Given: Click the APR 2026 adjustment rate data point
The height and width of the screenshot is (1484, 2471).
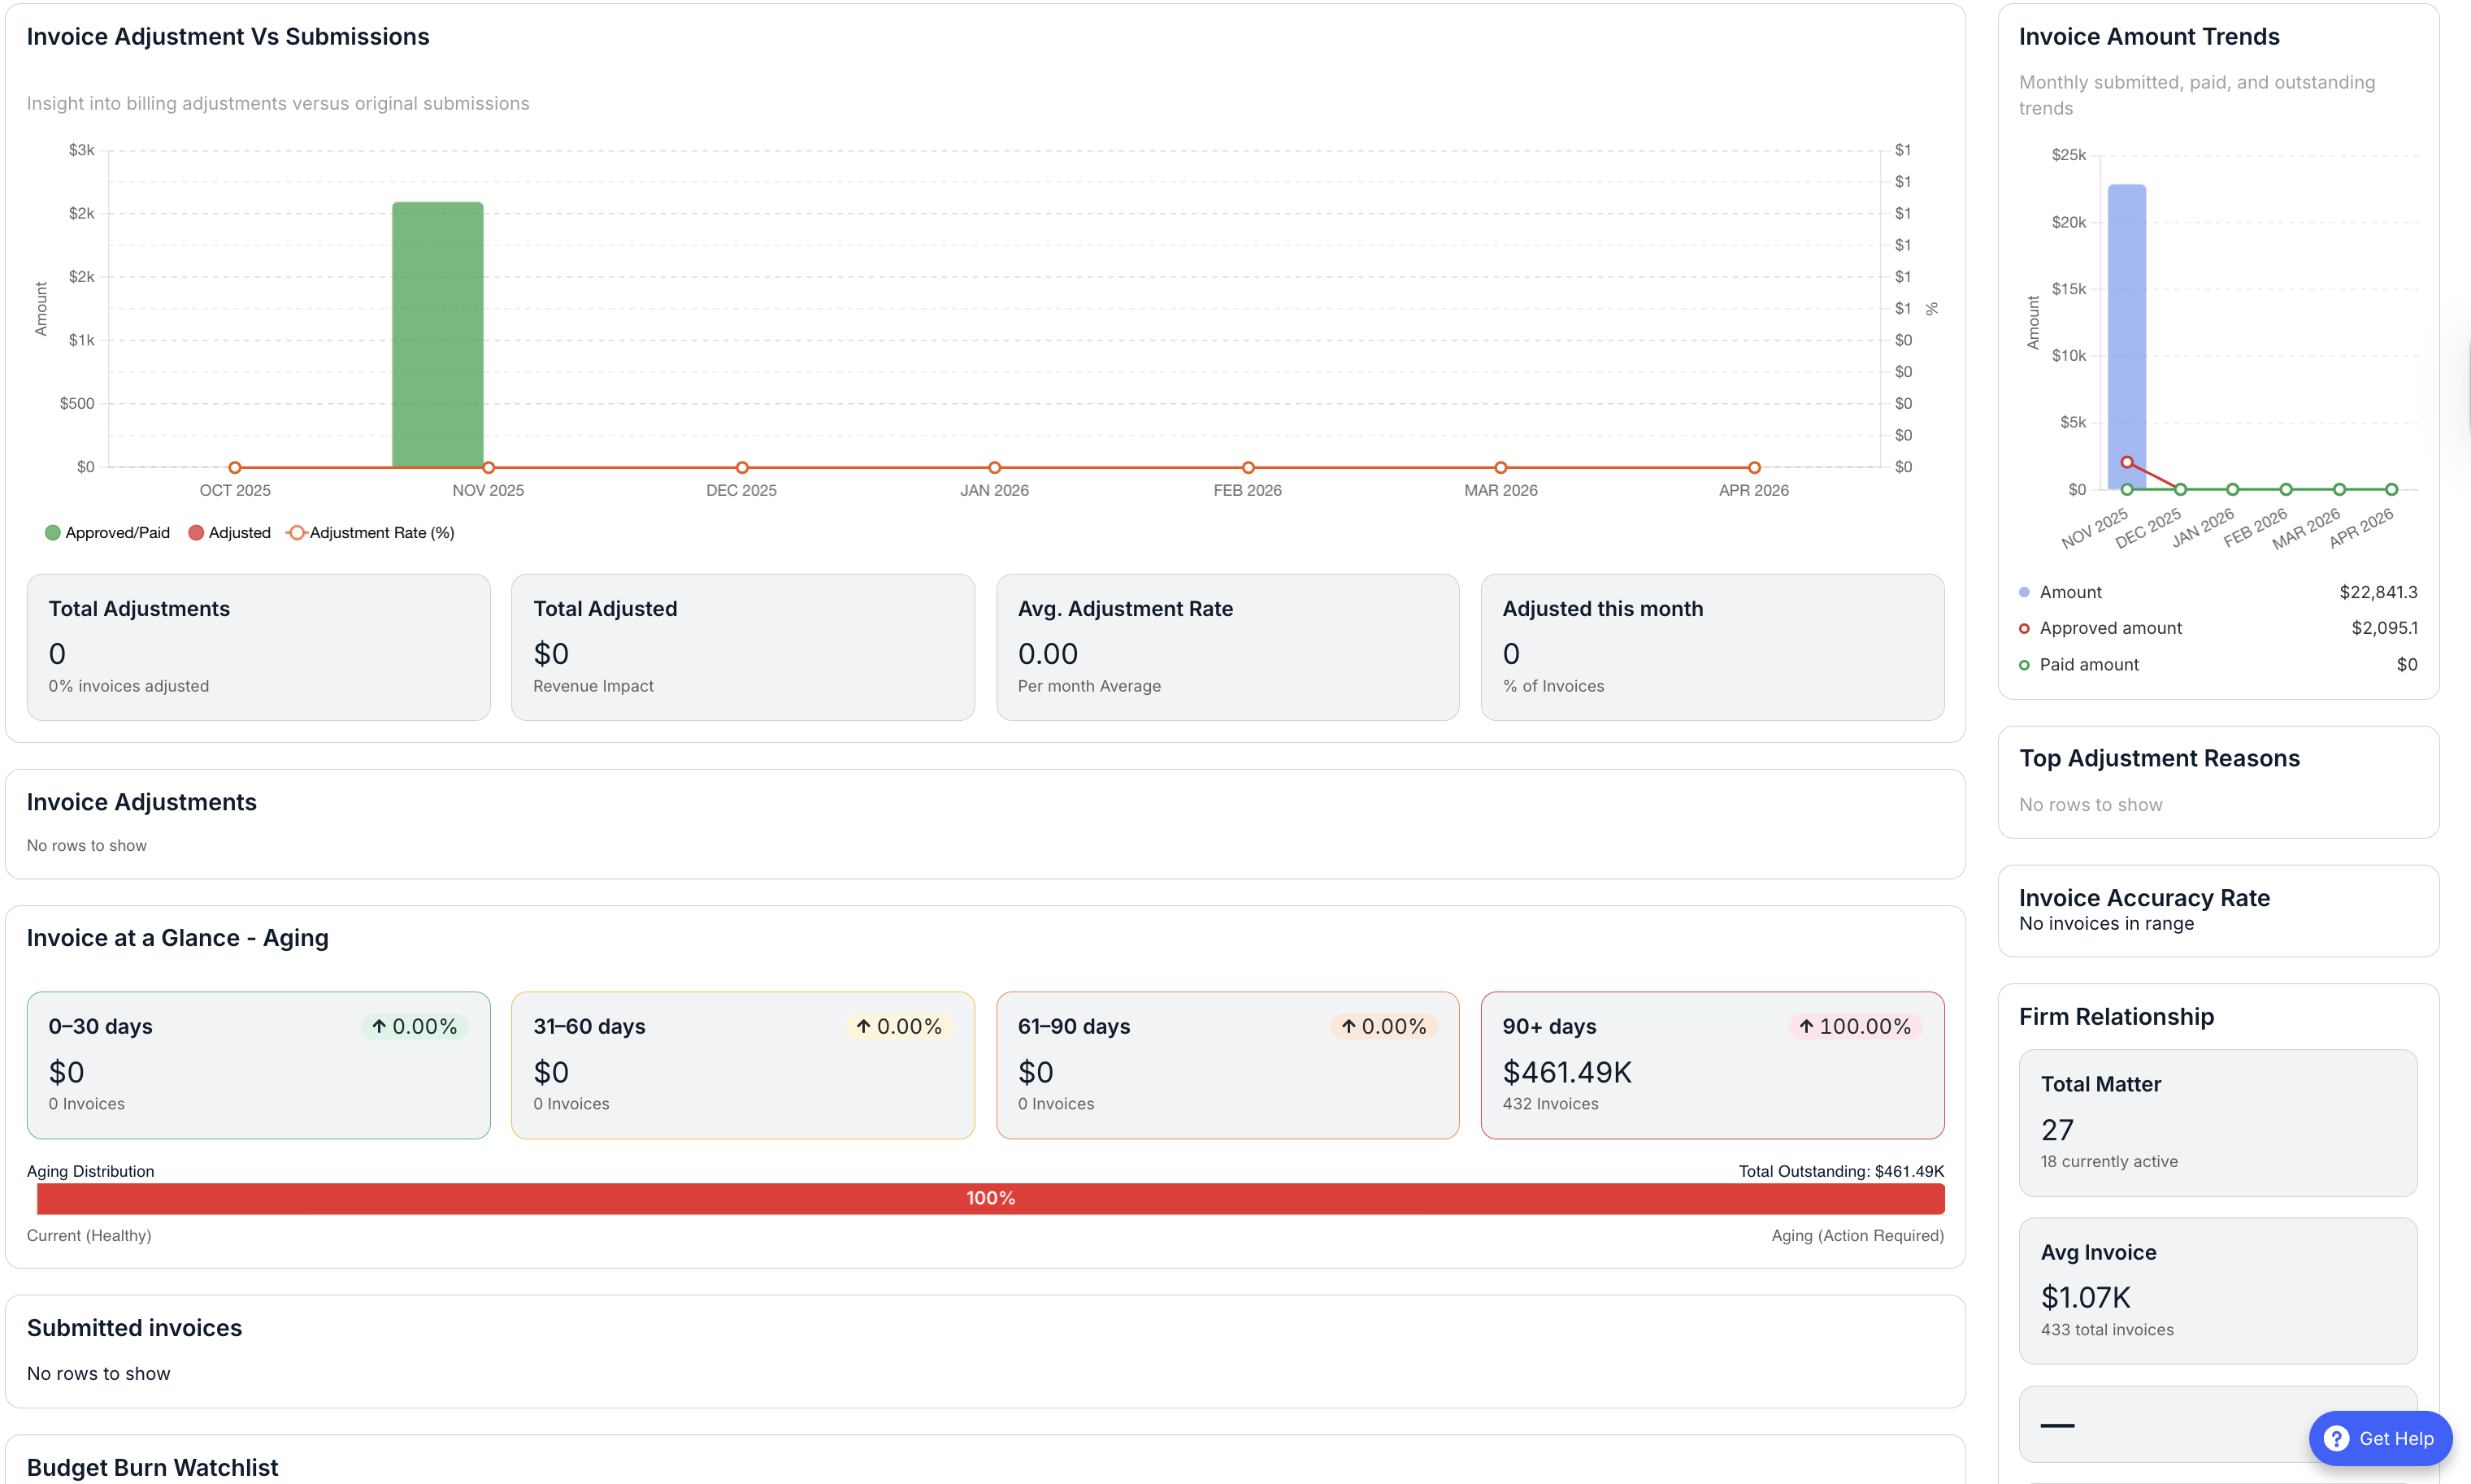Looking at the screenshot, I should pyautogui.click(x=1754, y=467).
